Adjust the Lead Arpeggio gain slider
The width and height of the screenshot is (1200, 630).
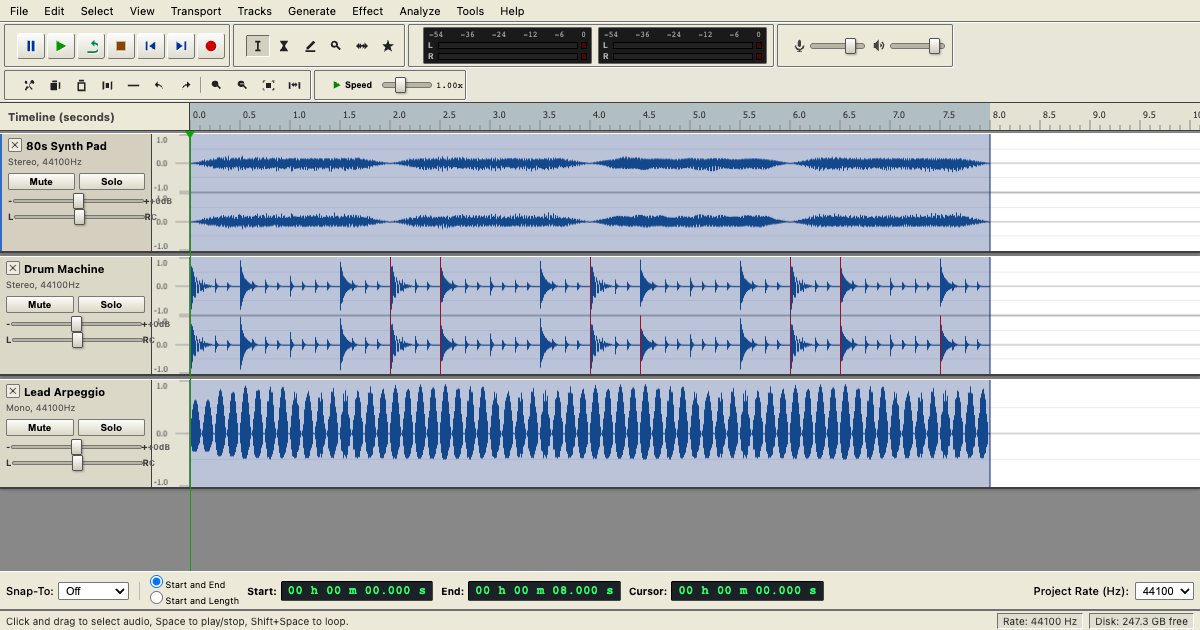tap(76, 447)
